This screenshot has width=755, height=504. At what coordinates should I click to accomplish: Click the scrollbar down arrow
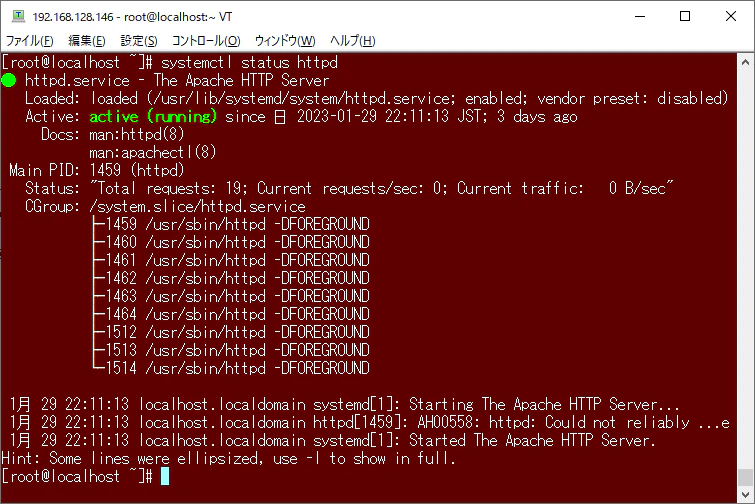pos(745,495)
